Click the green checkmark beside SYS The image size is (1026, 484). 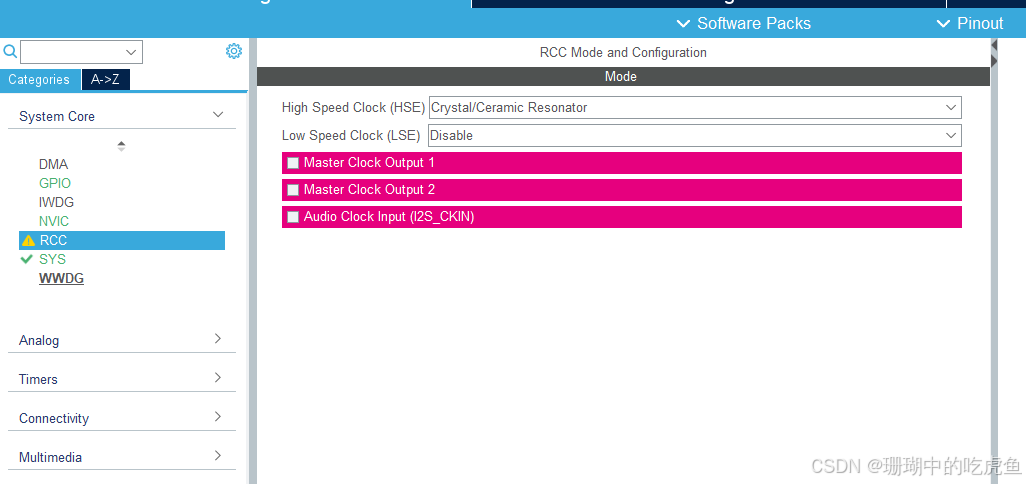tap(27, 259)
